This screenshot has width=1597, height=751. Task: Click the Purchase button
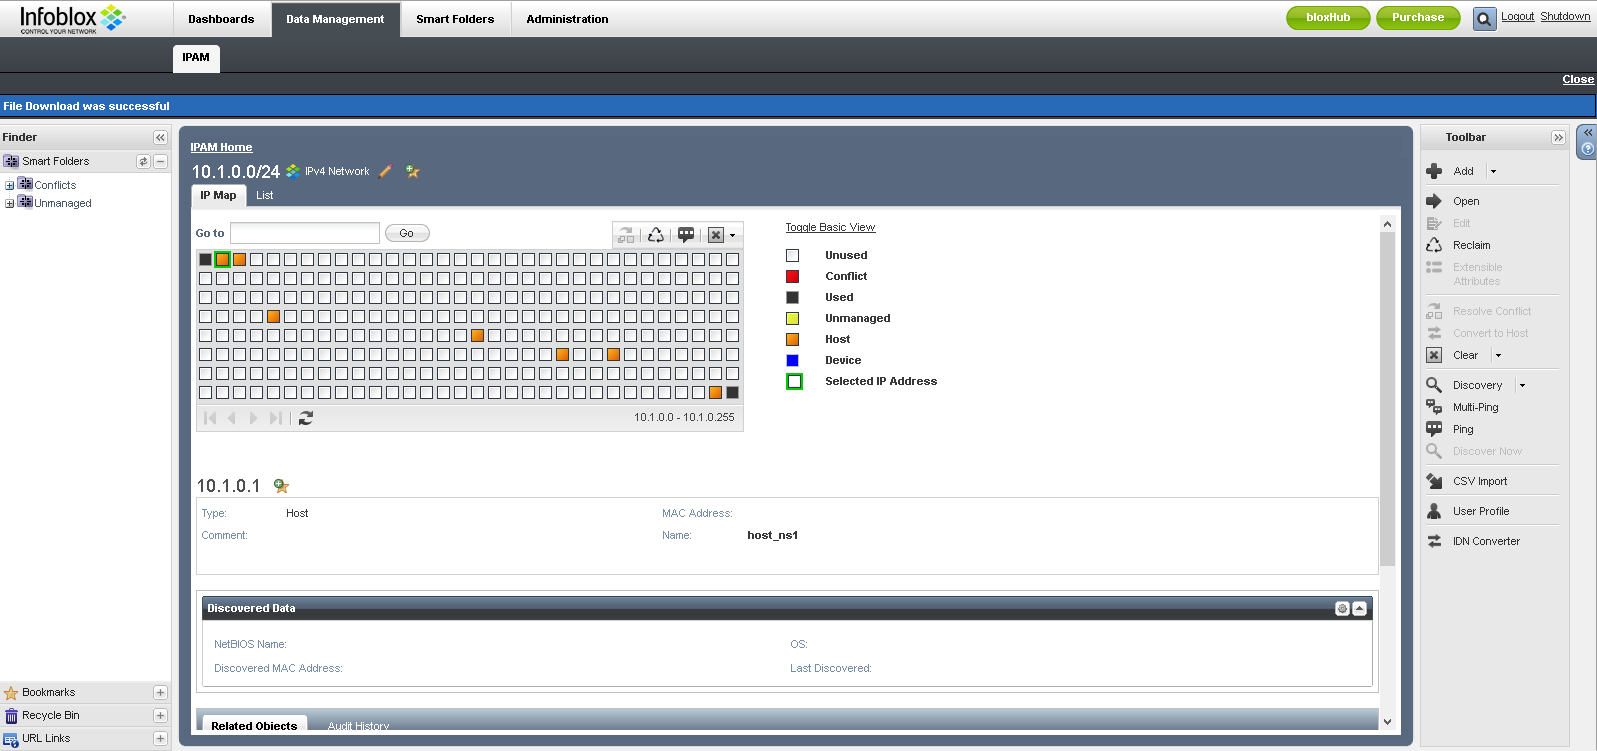point(1418,18)
